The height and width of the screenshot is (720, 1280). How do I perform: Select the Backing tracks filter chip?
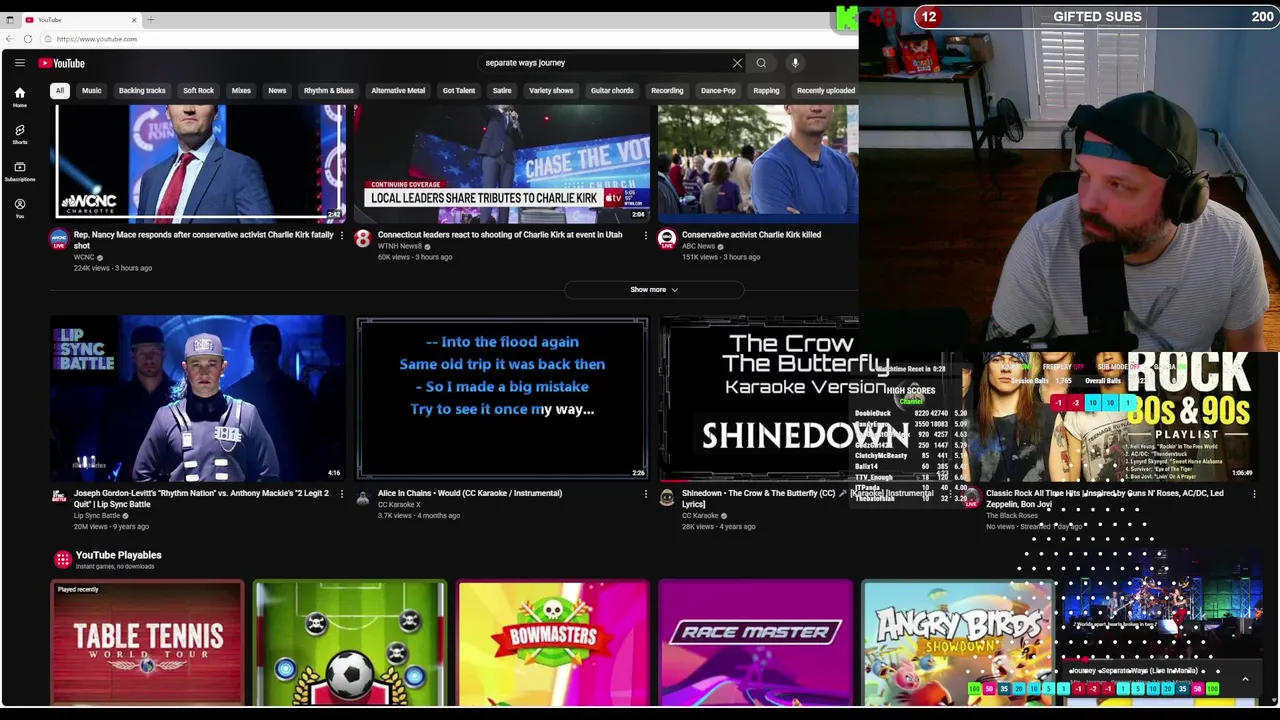[142, 91]
